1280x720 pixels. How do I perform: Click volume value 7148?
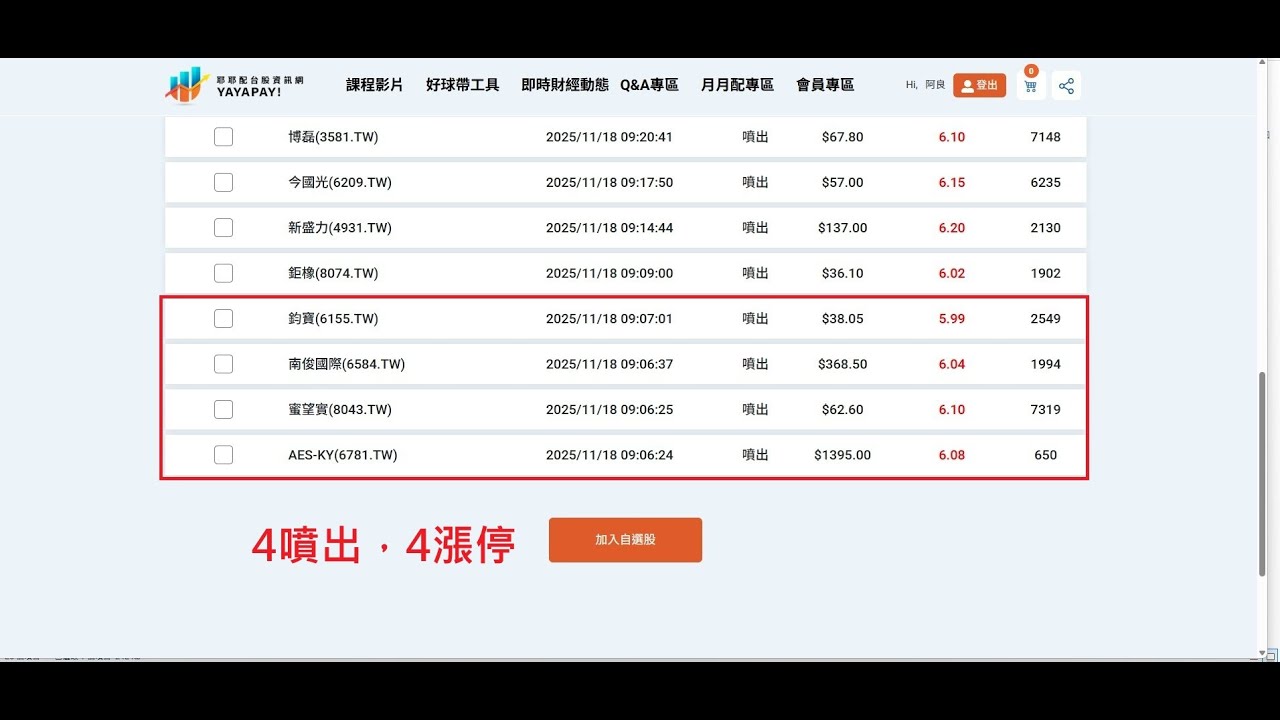click(1045, 137)
